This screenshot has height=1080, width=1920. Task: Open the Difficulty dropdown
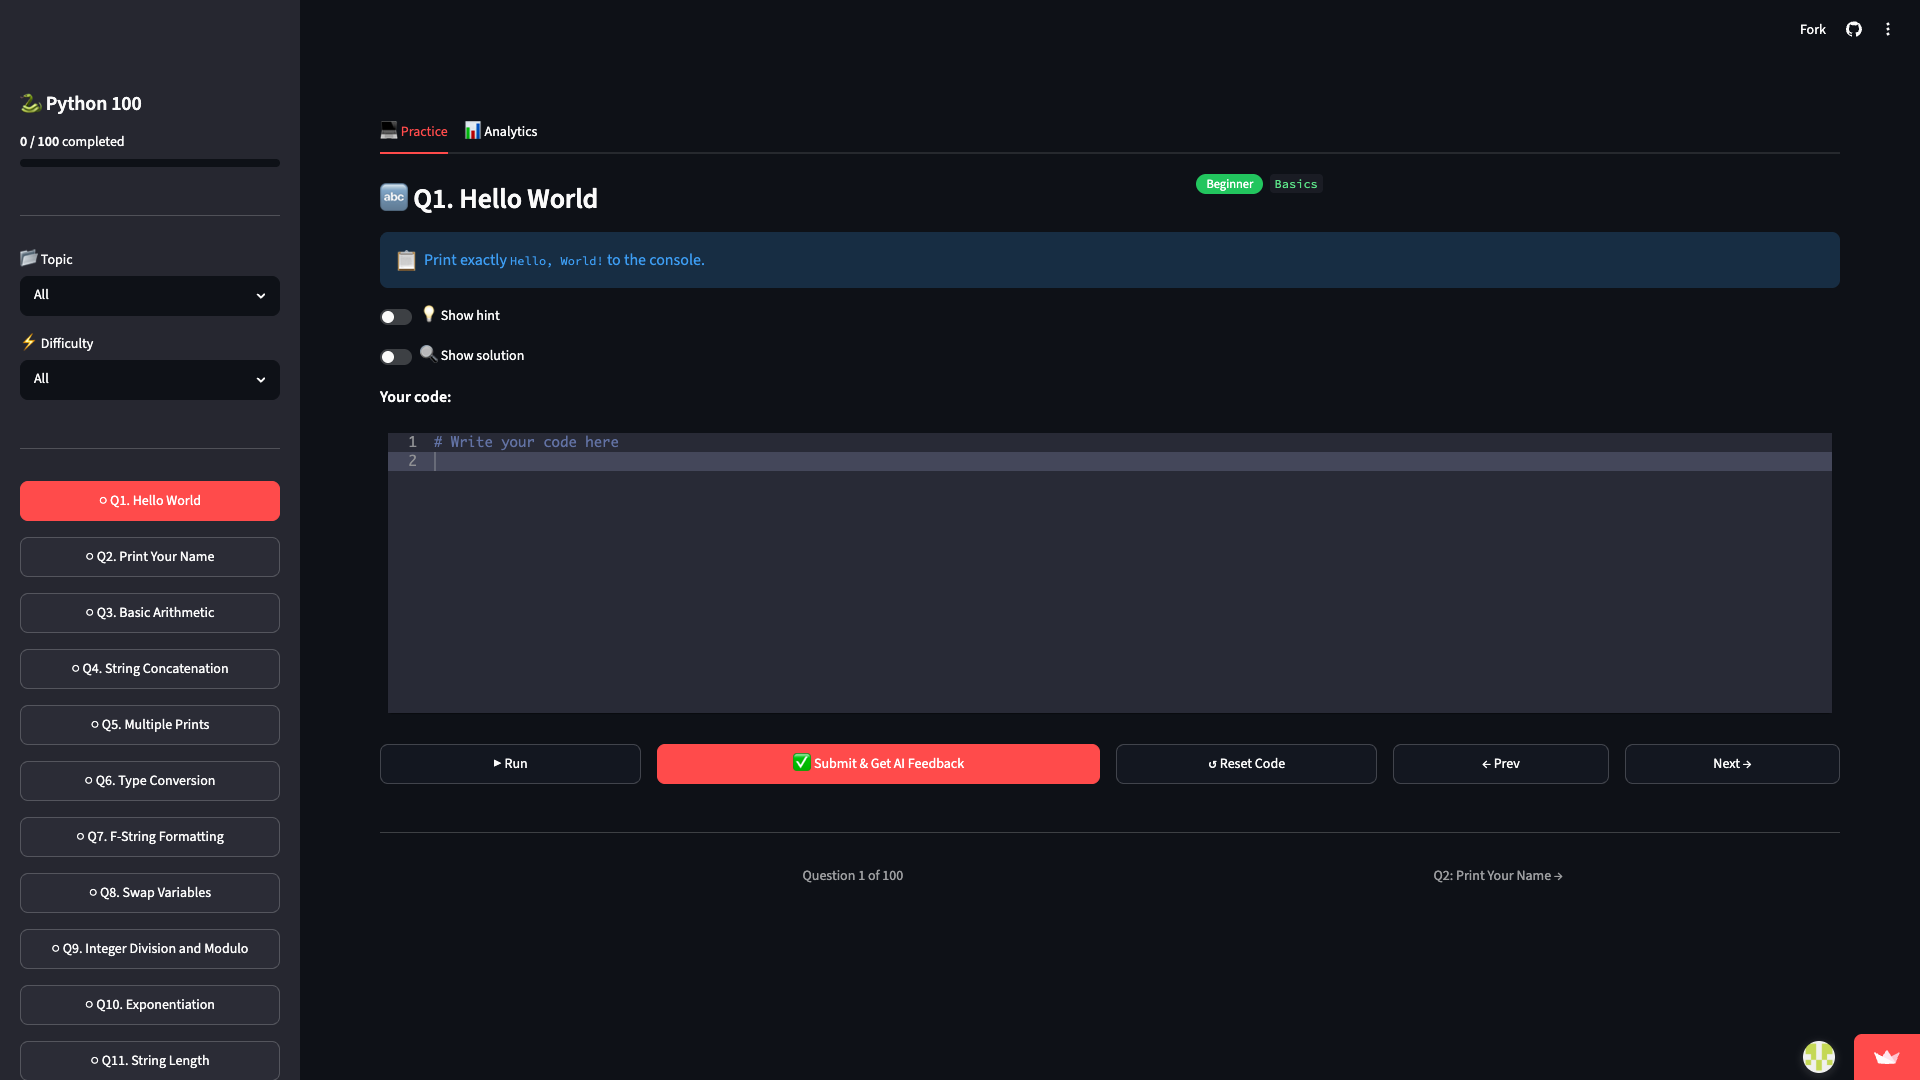point(150,380)
